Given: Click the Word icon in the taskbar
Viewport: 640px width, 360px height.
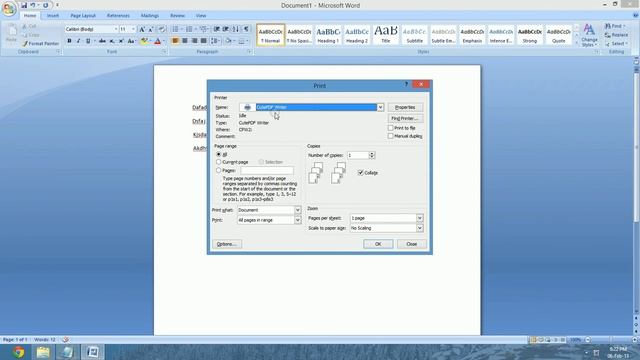Looking at the screenshot, I should (93, 352).
